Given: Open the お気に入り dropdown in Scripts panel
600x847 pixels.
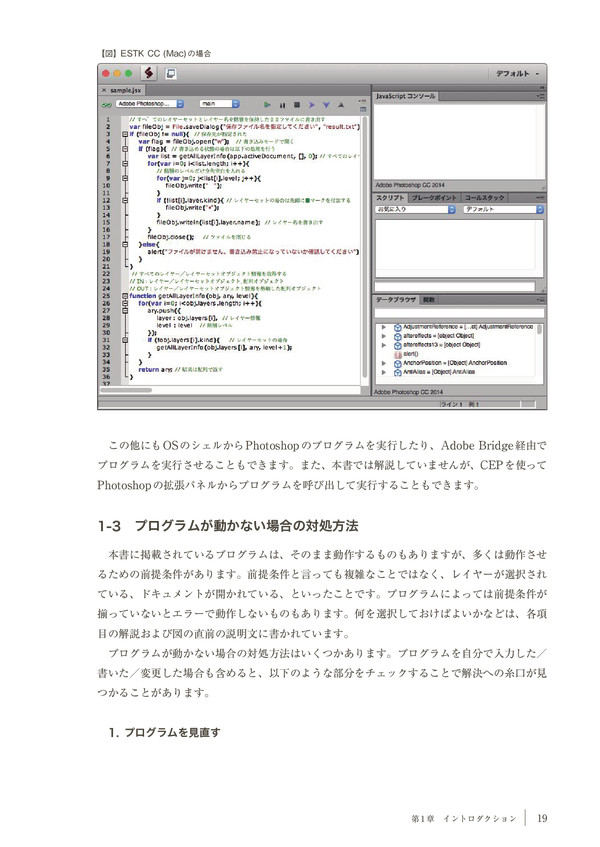Looking at the screenshot, I should pos(415,209).
